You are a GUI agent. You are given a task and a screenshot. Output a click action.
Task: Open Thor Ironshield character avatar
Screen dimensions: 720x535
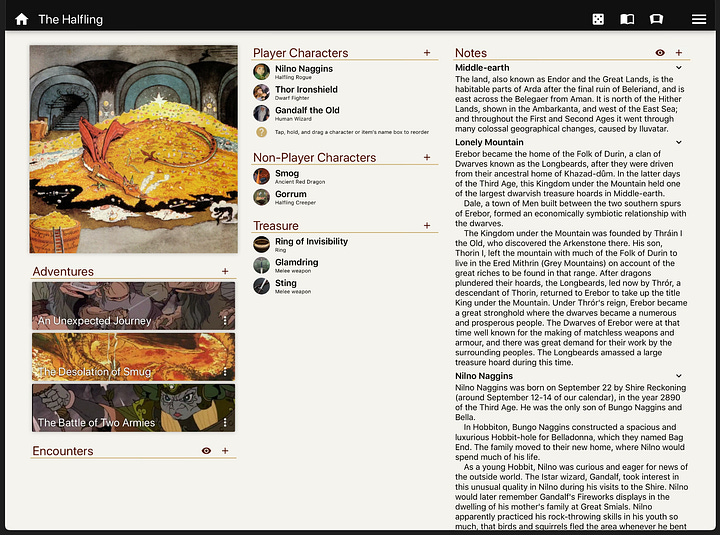click(x=261, y=92)
